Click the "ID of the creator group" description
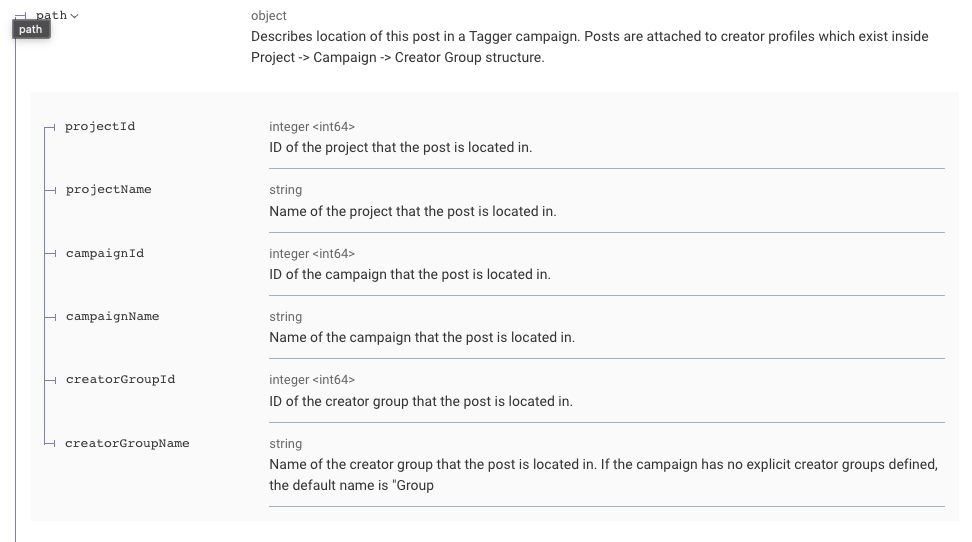Viewport: 972px width, 542px height. (420, 402)
